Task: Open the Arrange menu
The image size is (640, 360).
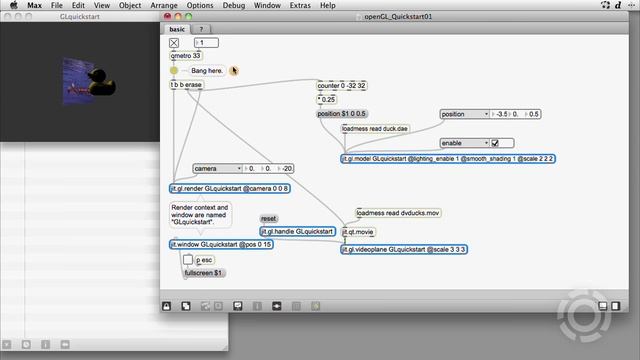Action: pos(164,5)
